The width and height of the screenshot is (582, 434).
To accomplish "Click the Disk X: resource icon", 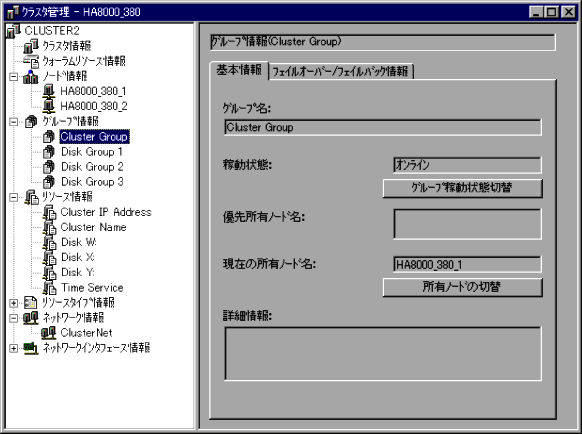I will 49,258.
